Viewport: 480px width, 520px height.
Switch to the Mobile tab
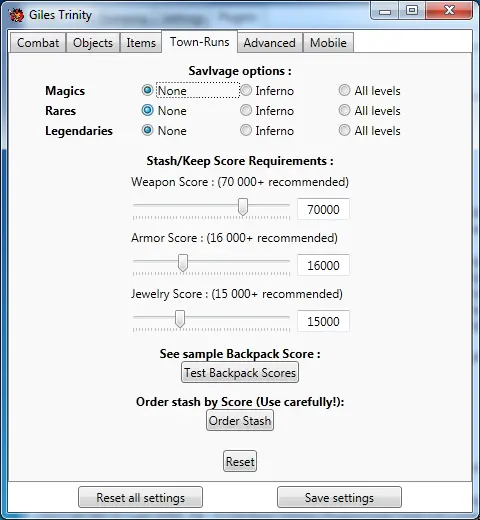[x=328, y=43]
